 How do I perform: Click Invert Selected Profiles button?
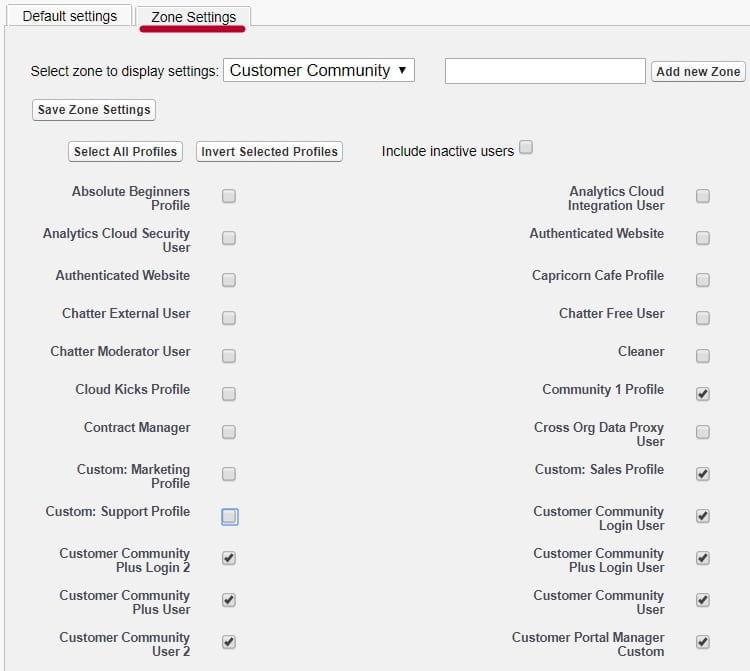[269, 152]
